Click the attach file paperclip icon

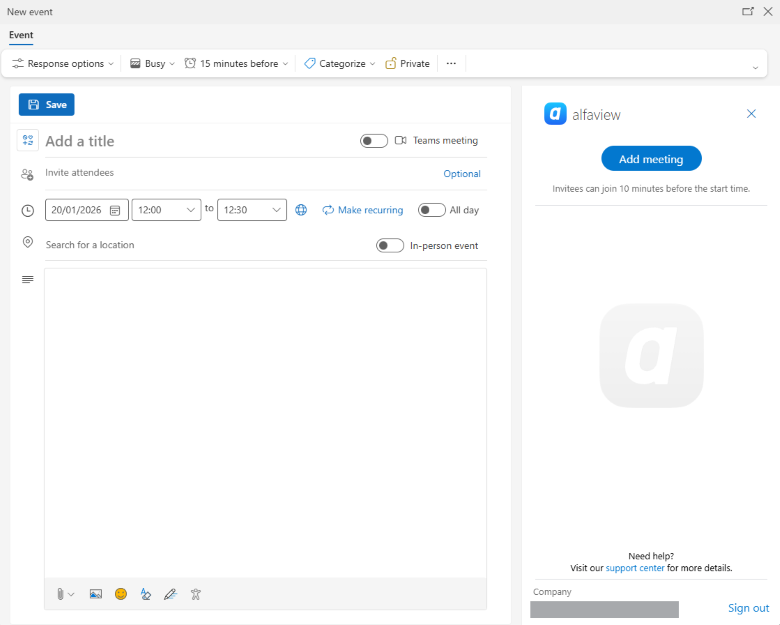tap(61, 594)
